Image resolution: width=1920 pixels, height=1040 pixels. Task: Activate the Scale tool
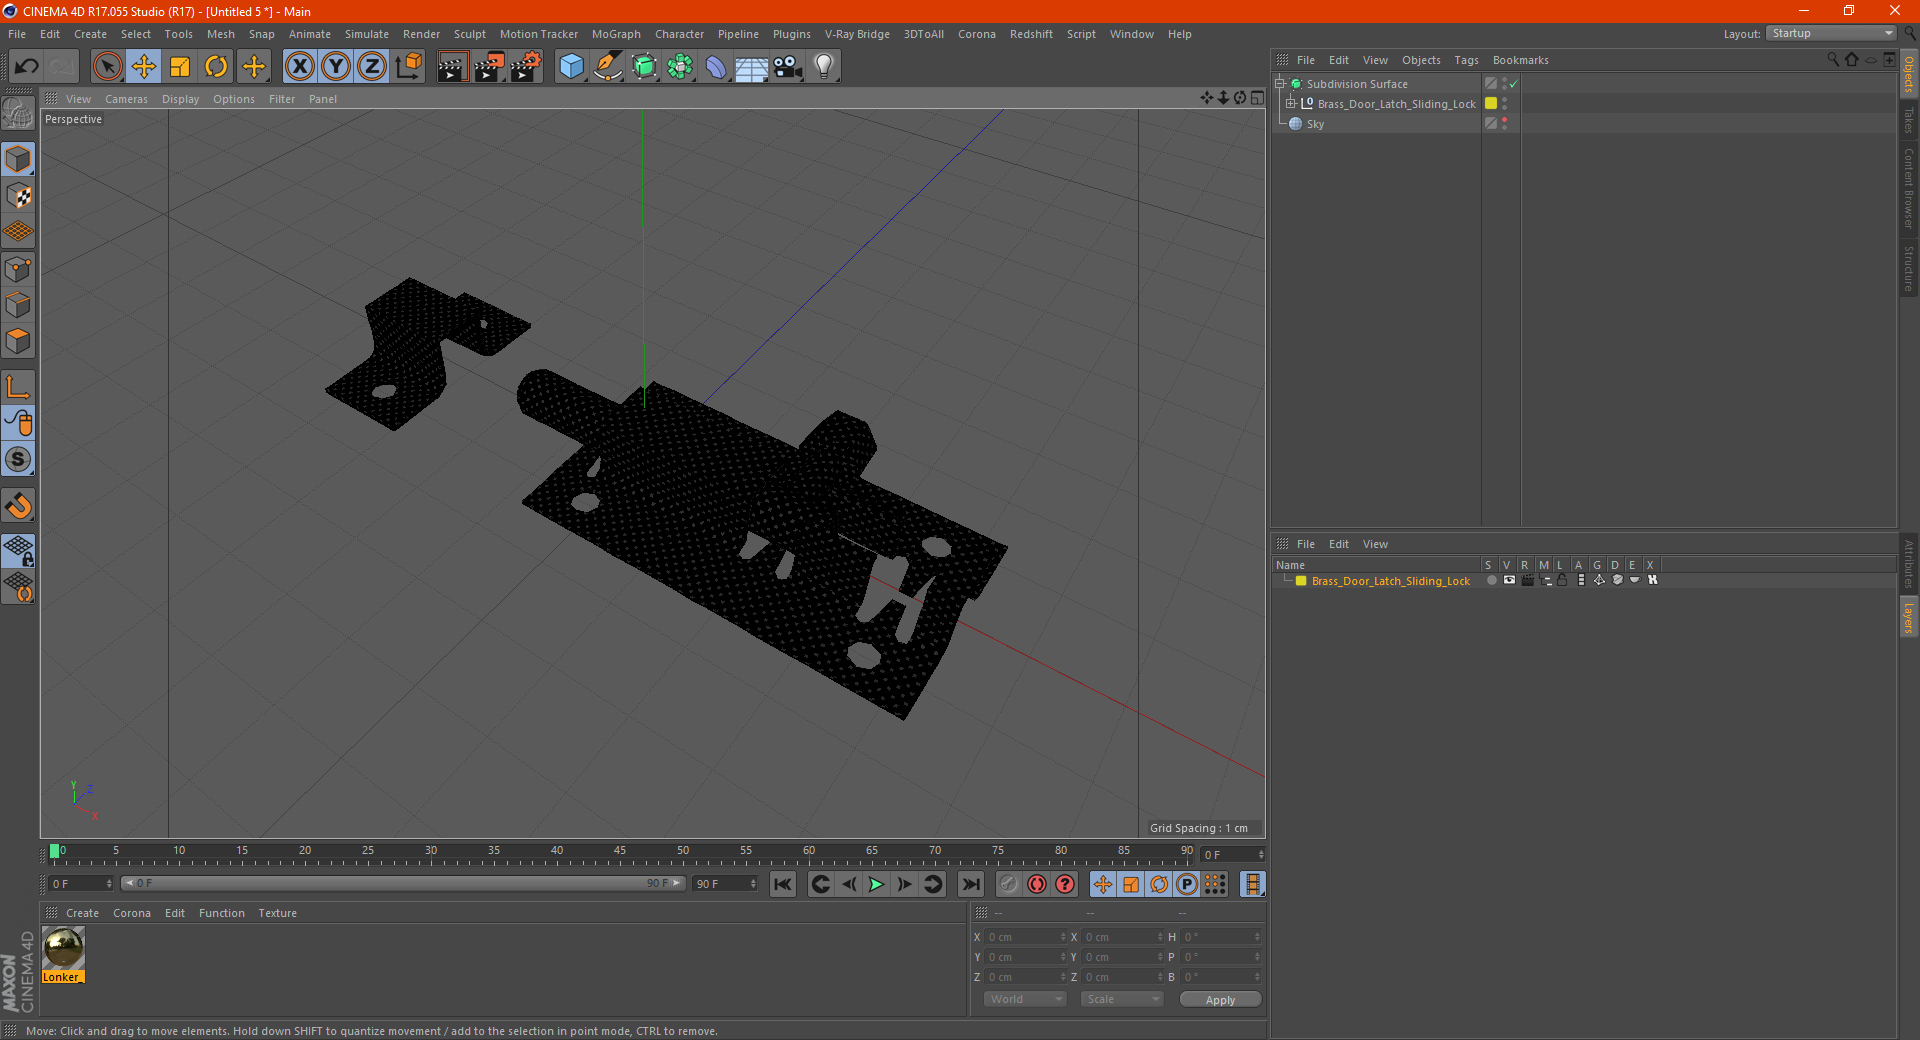pyautogui.click(x=180, y=67)
